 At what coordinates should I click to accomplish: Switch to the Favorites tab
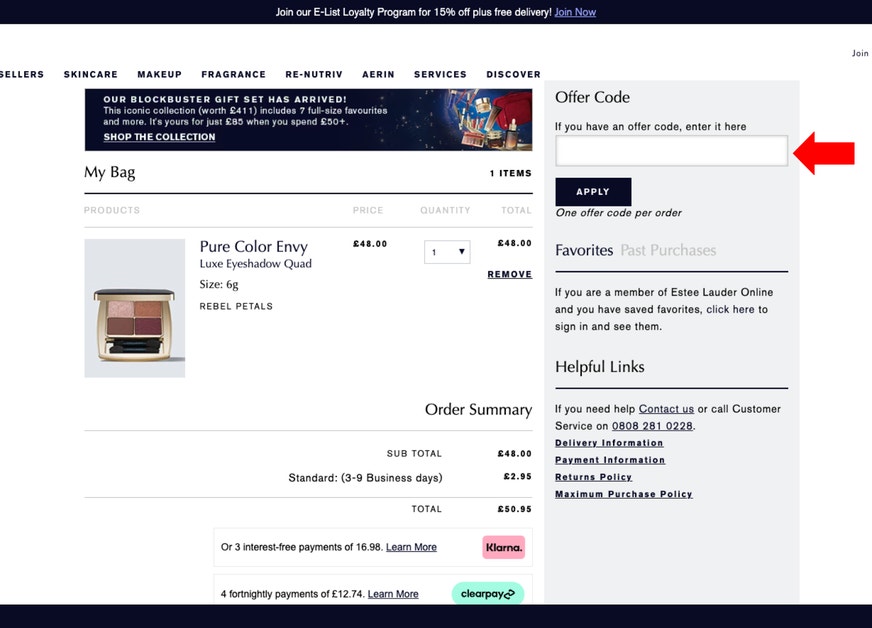[x=584, y=250]
